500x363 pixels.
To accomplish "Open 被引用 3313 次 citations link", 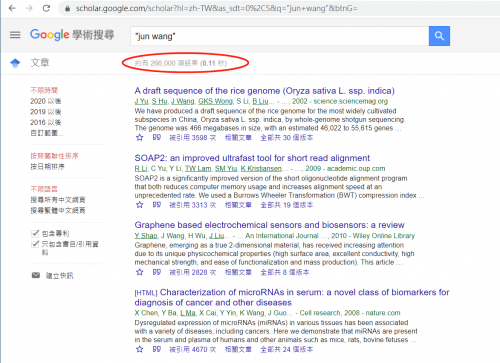I will pos(193,205).
